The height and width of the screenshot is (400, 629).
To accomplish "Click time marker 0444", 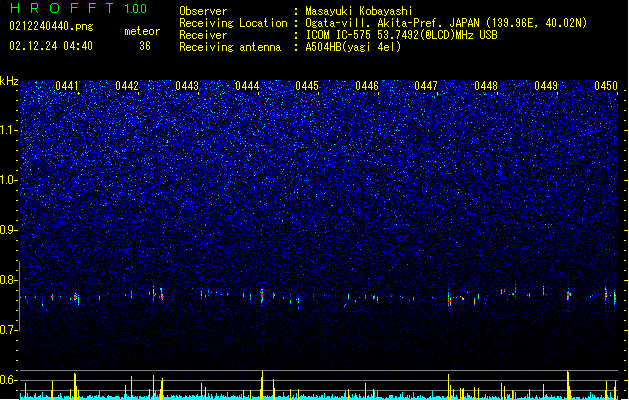I will pos(247,86).
